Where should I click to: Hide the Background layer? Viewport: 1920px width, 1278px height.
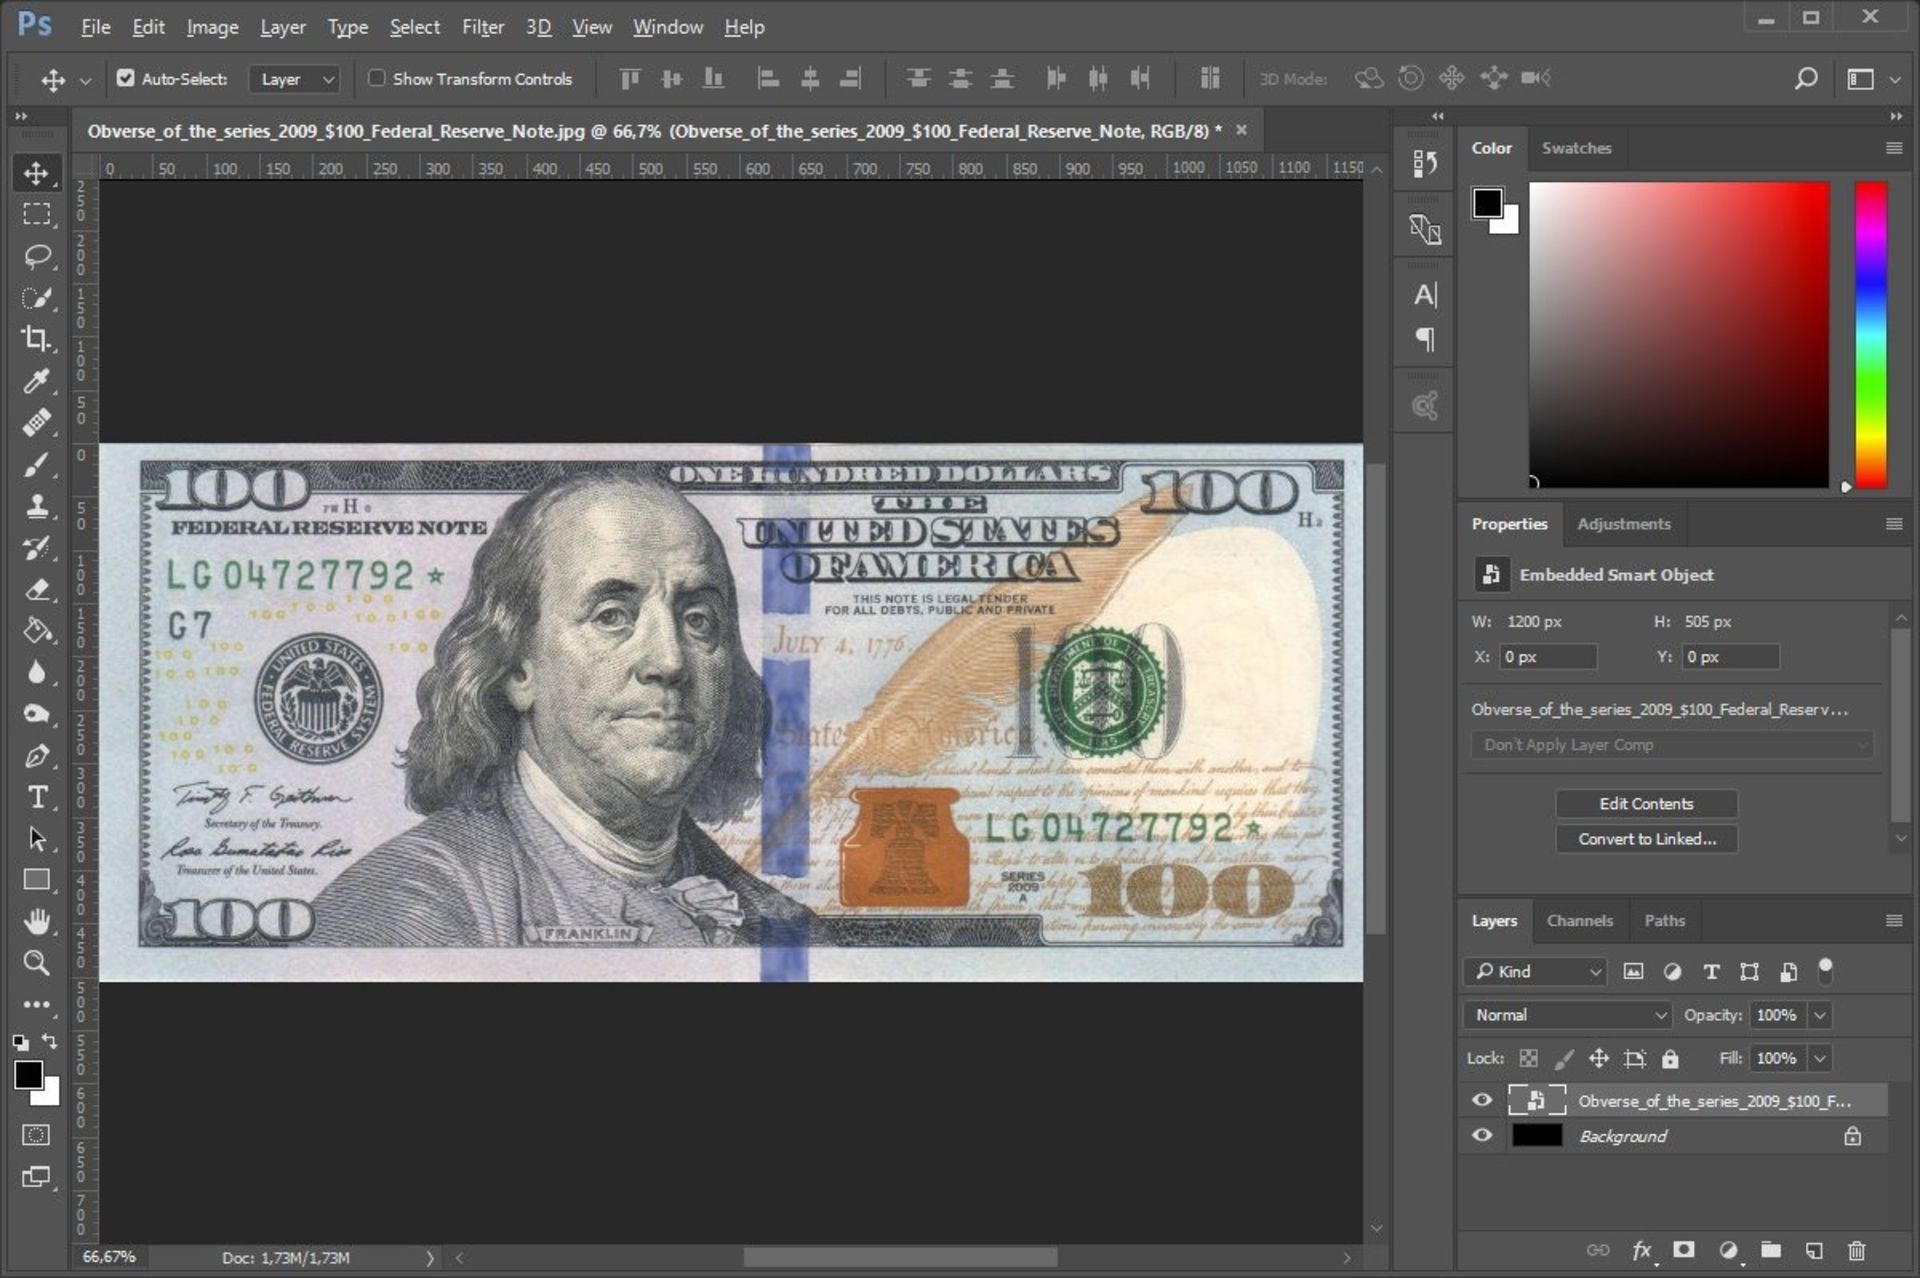(1482, 1136)
